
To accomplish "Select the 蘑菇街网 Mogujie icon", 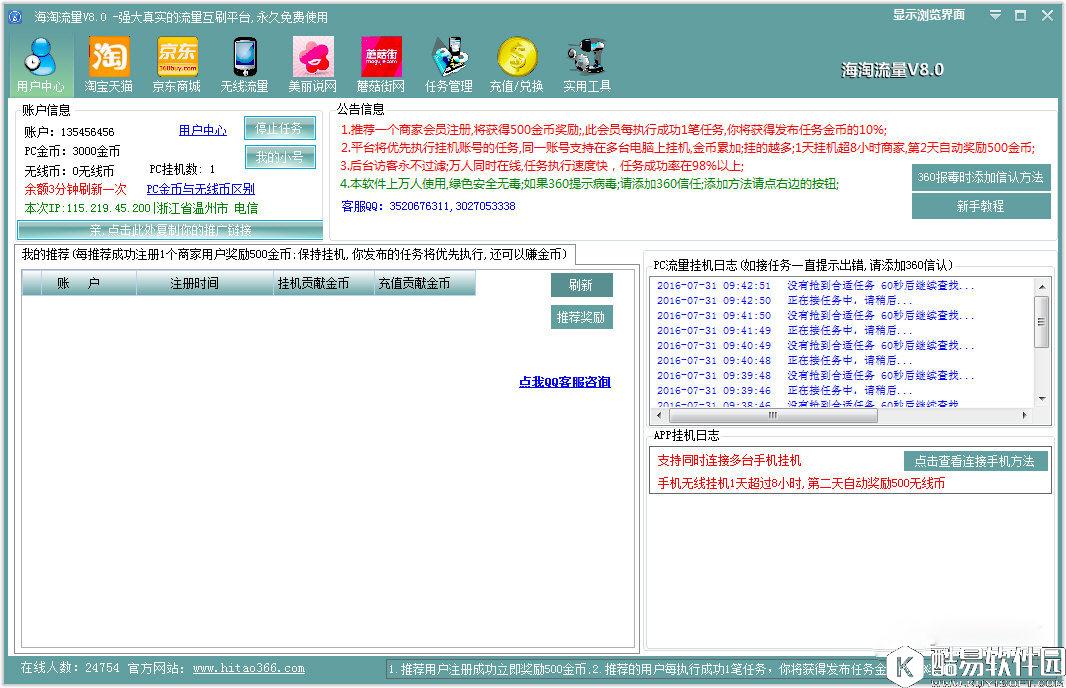I will point(380,63).
